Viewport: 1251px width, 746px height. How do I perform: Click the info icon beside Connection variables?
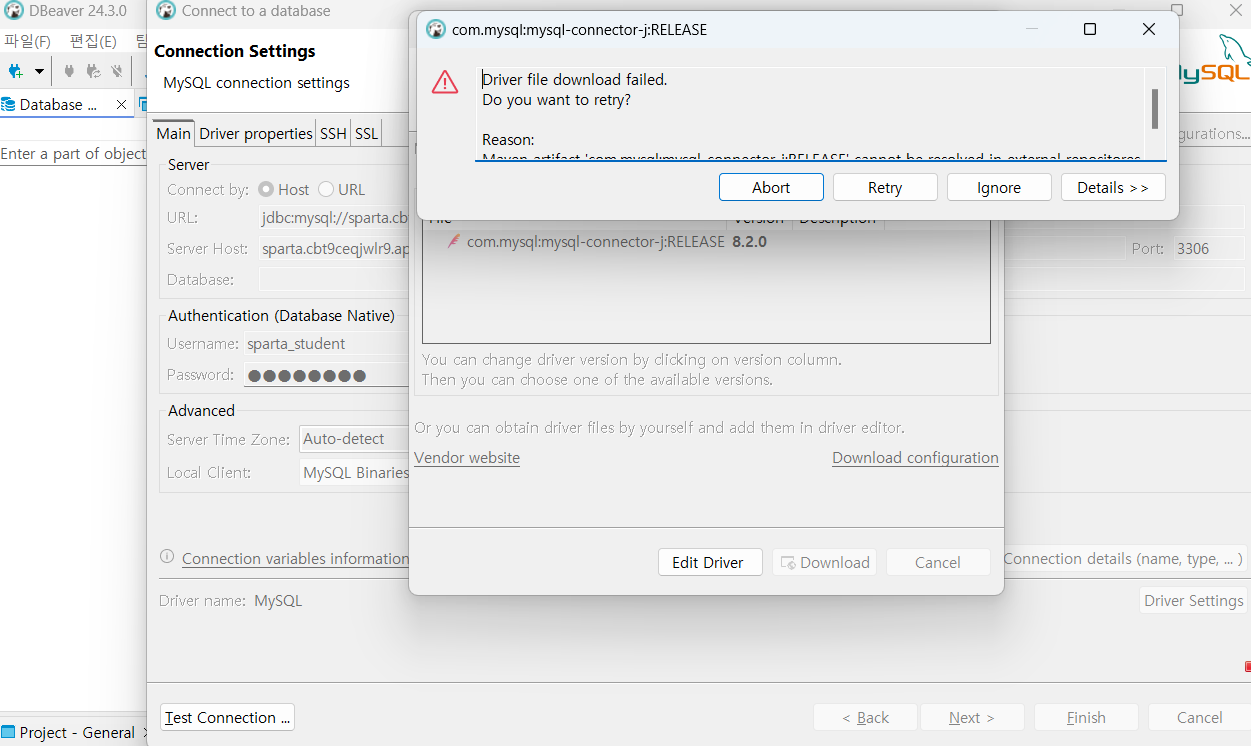pos(167,557)
